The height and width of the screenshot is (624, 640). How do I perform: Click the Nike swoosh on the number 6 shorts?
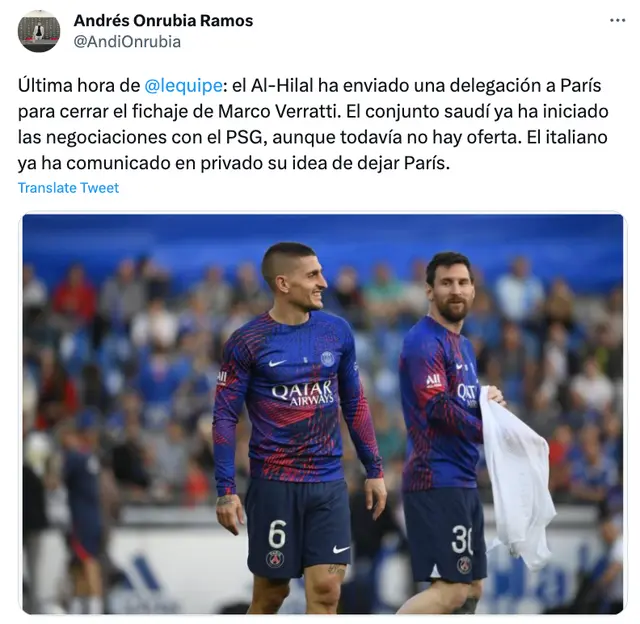pos(341,549)
